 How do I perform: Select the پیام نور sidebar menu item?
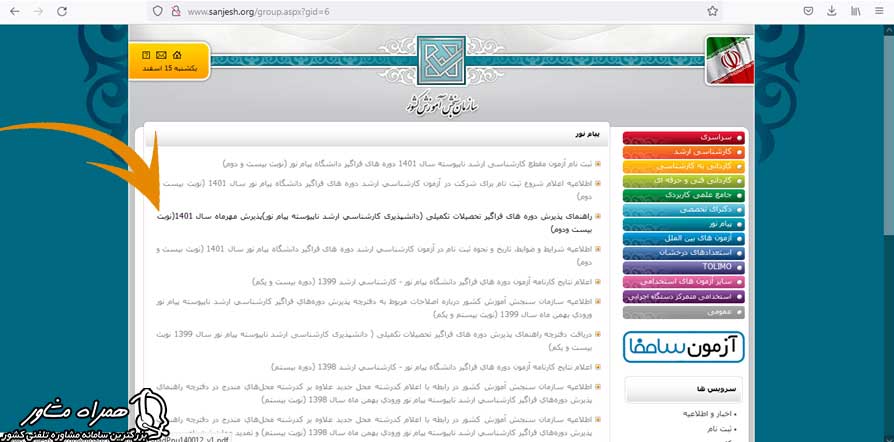(684, 225)
